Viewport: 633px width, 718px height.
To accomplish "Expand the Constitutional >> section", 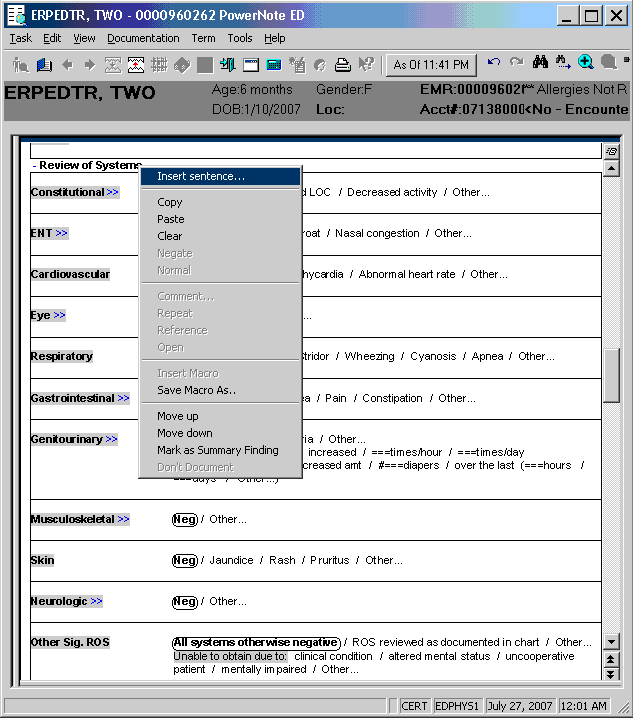I will tap(112, 192).
